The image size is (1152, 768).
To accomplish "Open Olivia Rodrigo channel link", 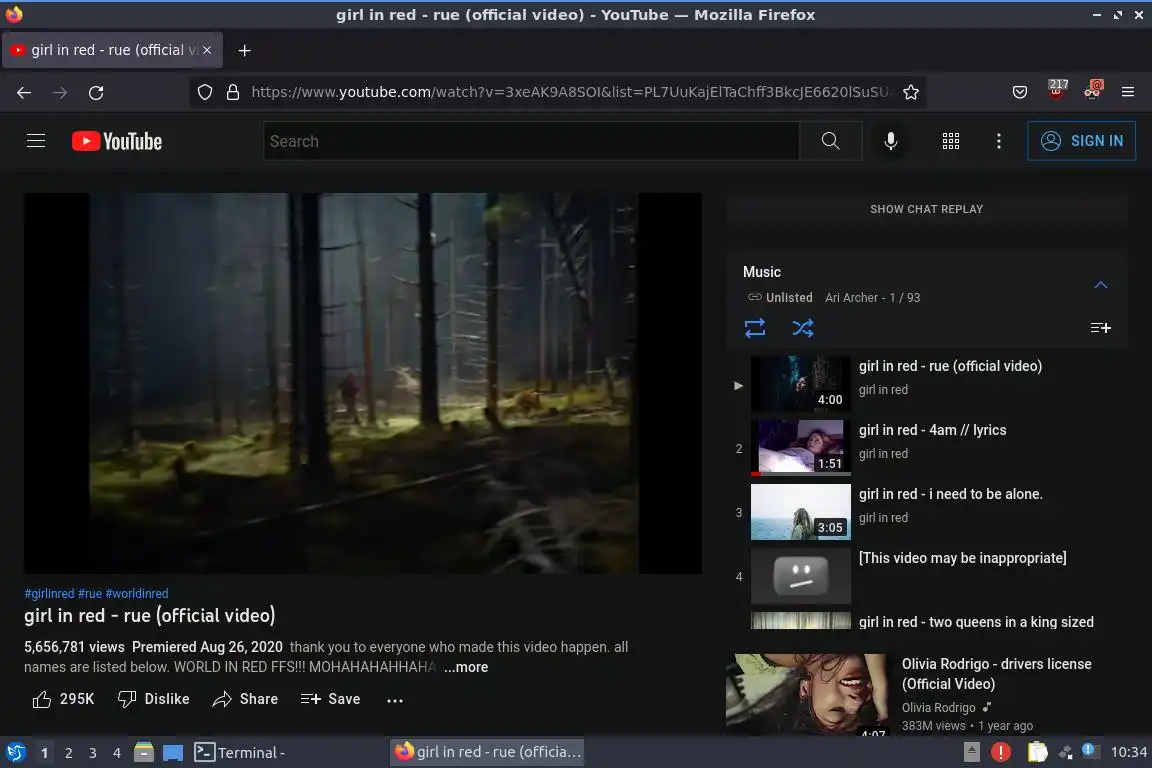I will coord(938,708).
